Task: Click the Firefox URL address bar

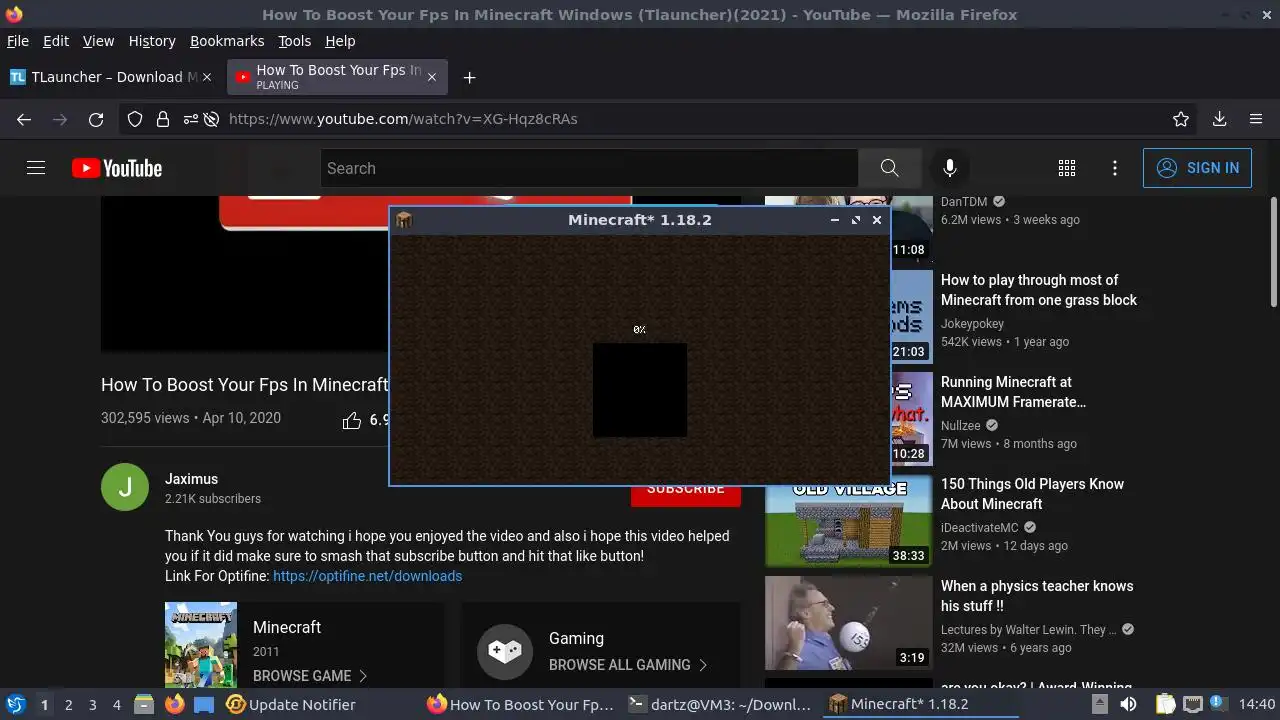Action: pyautogui.click(x=660, y=119)
